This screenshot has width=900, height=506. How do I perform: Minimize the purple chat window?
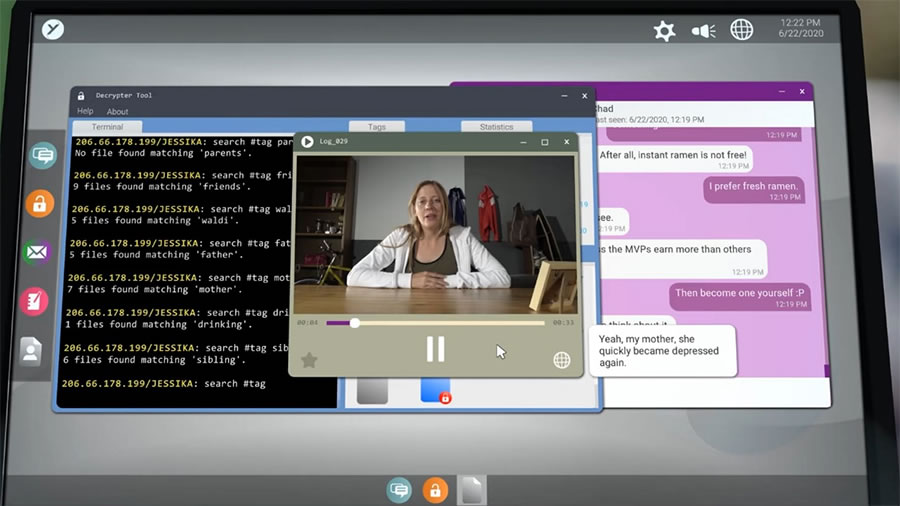coord(782,91)
